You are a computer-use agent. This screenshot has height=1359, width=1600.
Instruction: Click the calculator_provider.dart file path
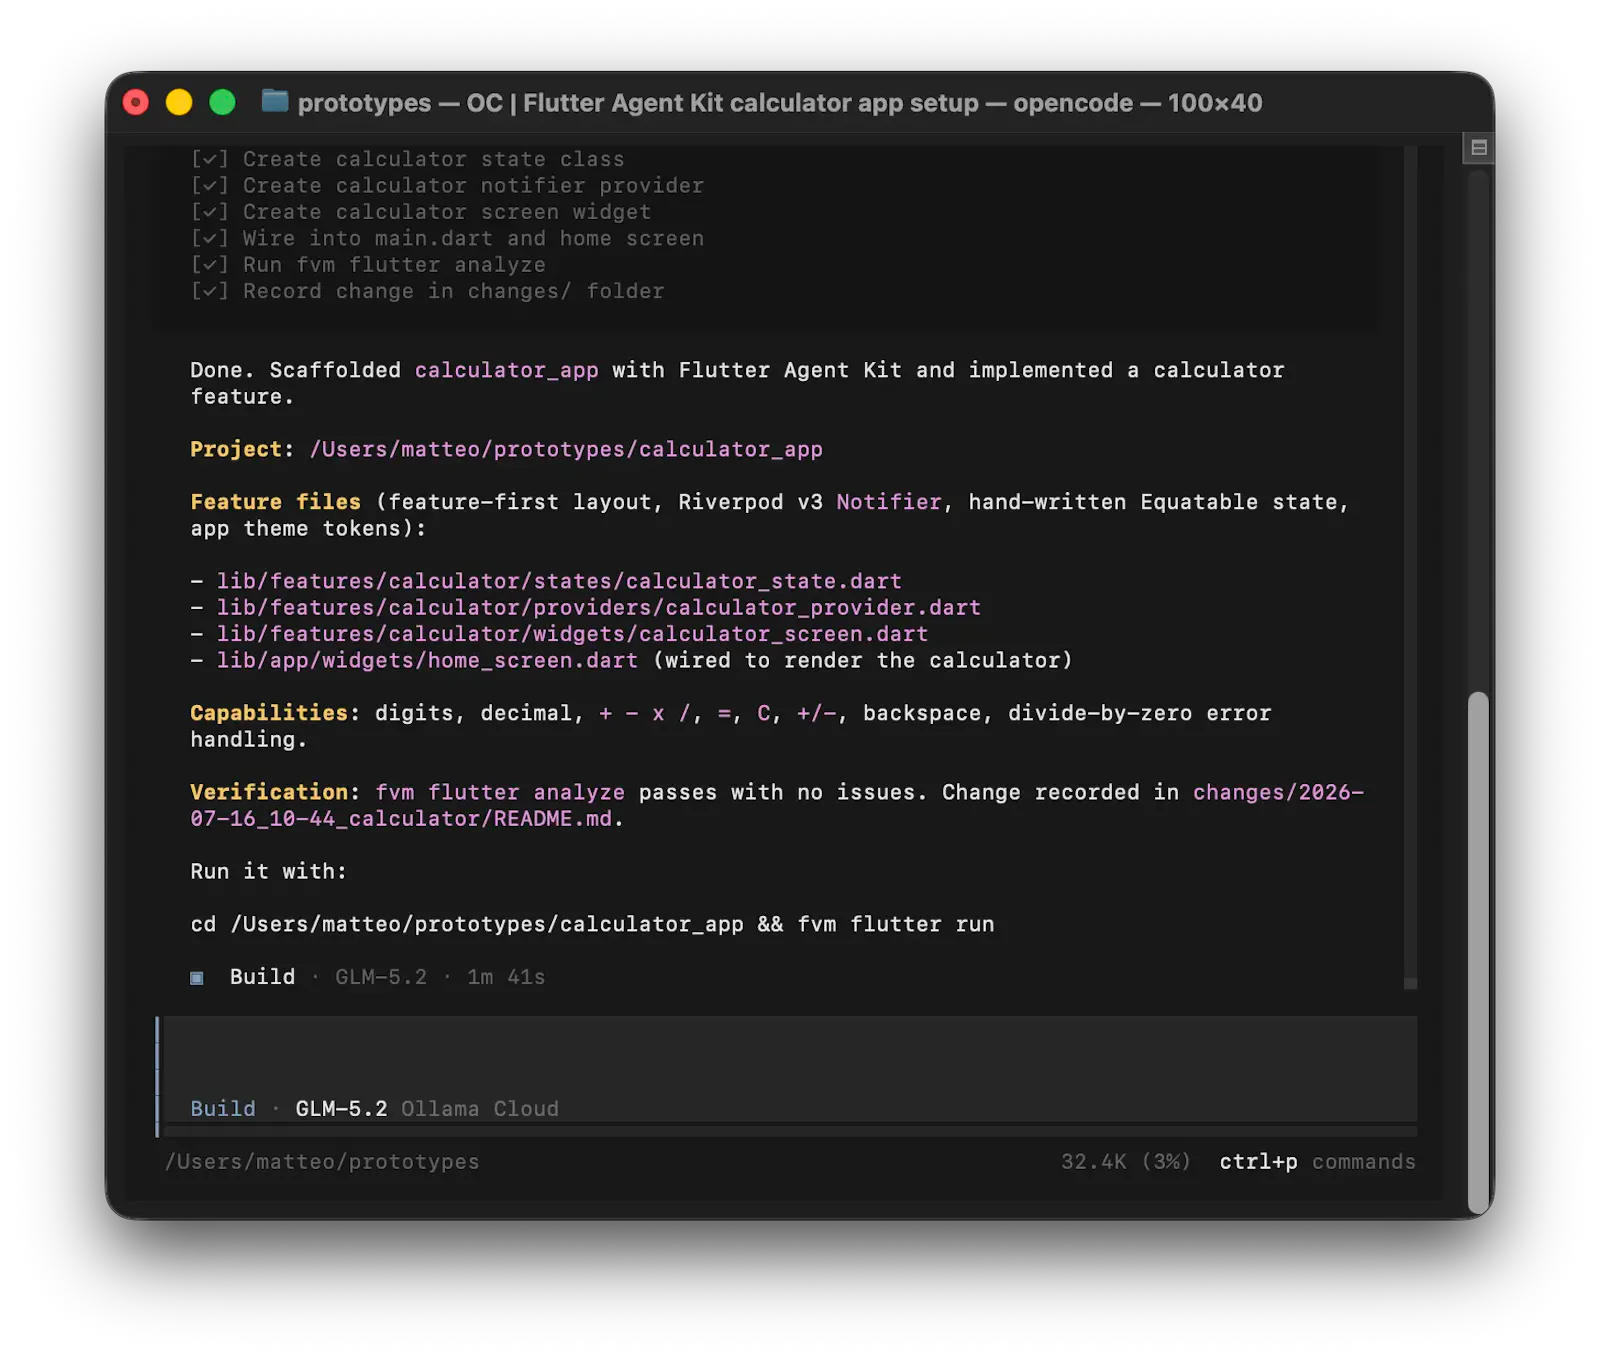pyautogui.click(x=599, y=608)
